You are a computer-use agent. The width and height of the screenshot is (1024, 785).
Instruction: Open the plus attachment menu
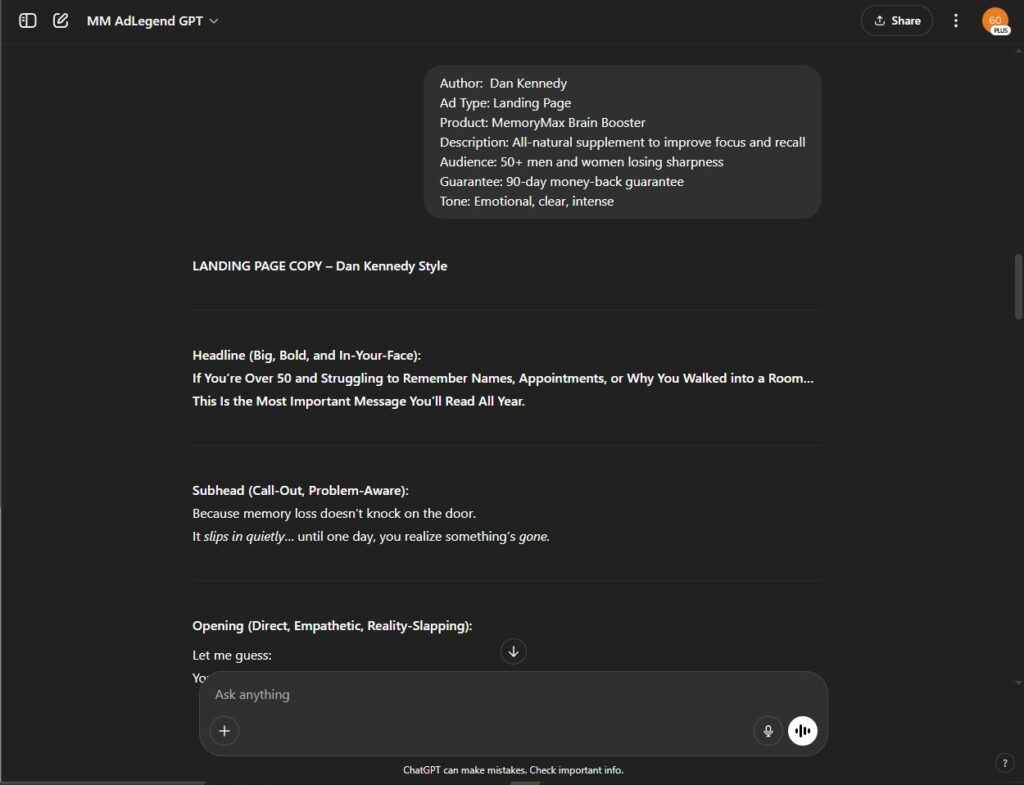(224, 731)
